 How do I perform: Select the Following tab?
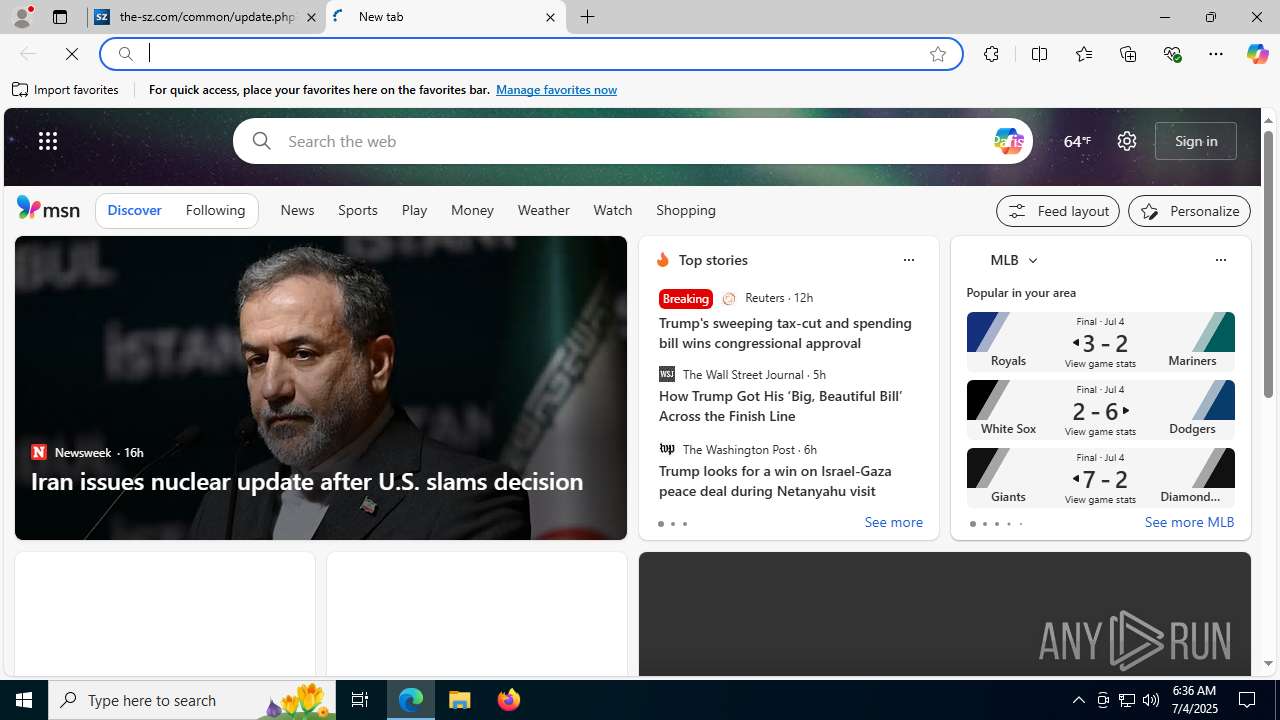pos(215,210)
